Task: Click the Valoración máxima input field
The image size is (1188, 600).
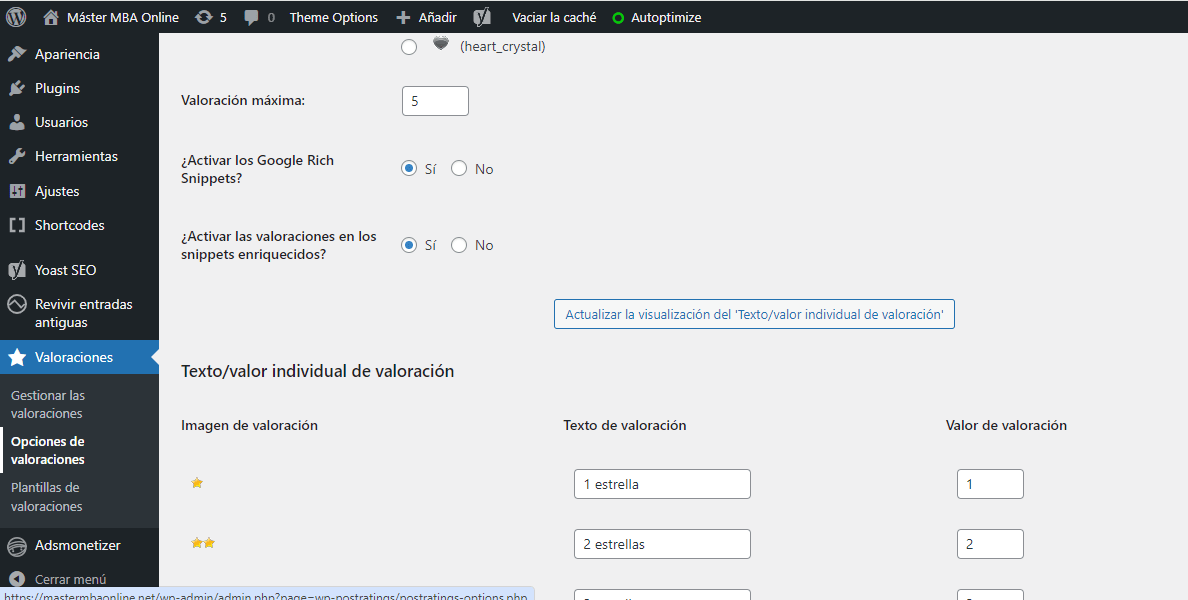Action: (x=435, y=101)
